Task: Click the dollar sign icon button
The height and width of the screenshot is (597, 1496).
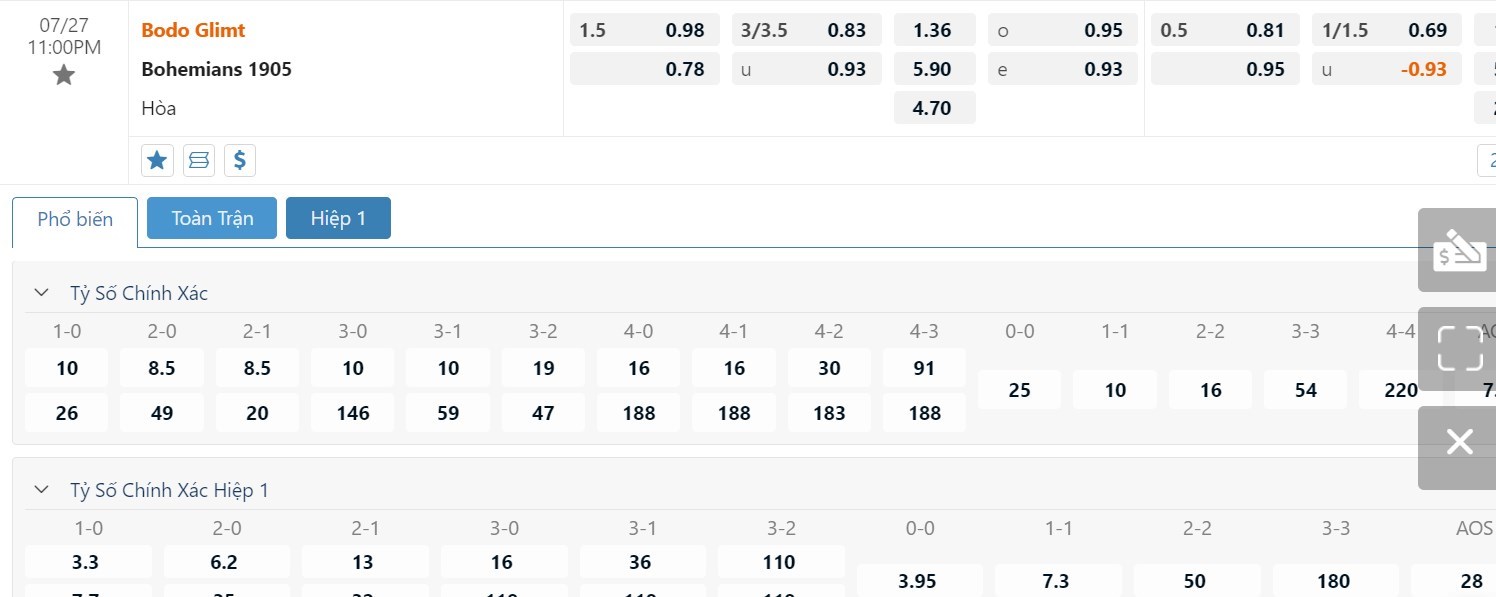Action: (239, 160)
